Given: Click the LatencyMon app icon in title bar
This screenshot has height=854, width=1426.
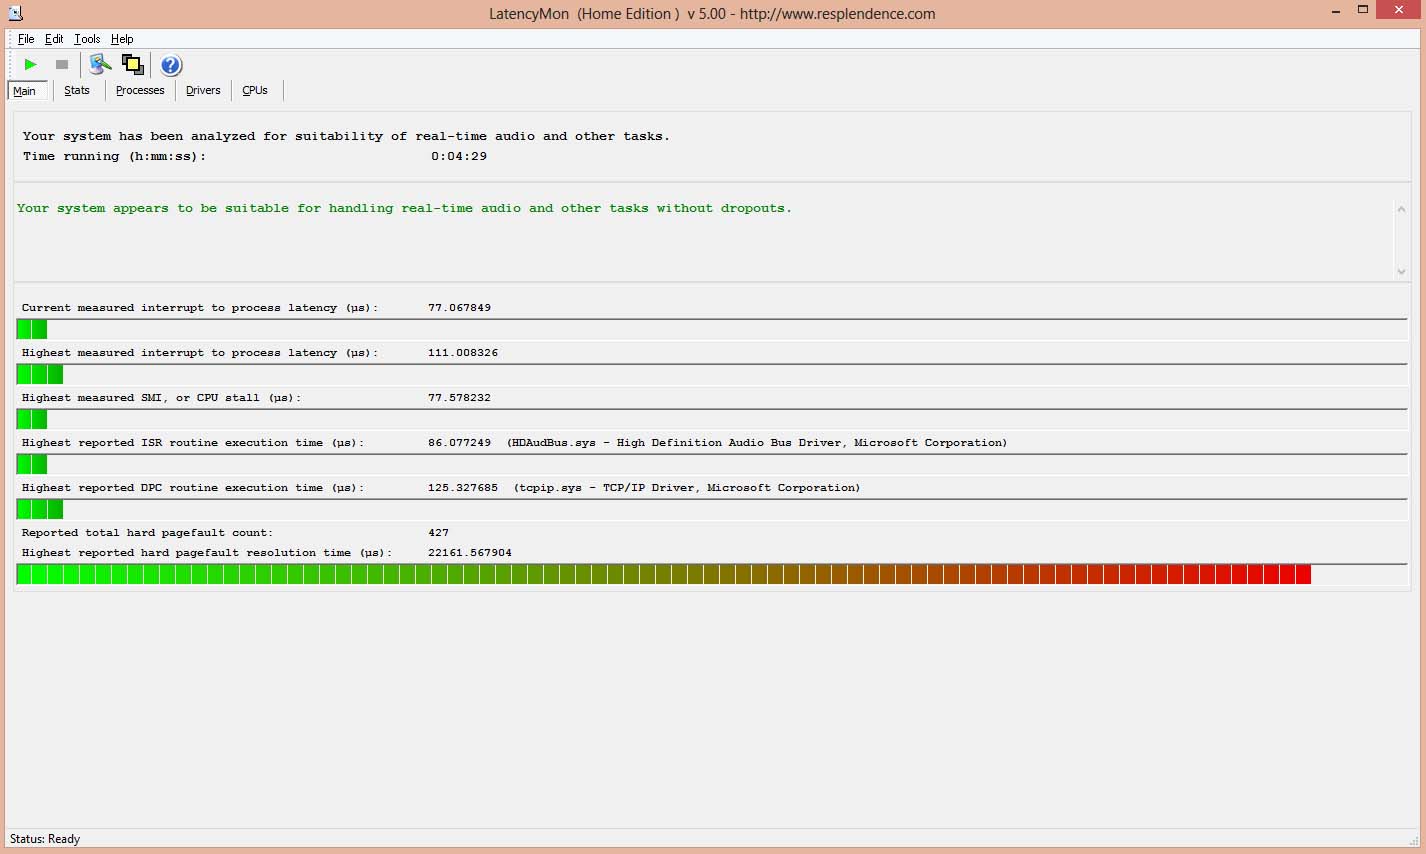Looking at the screenshot, I should pos(15,13).
